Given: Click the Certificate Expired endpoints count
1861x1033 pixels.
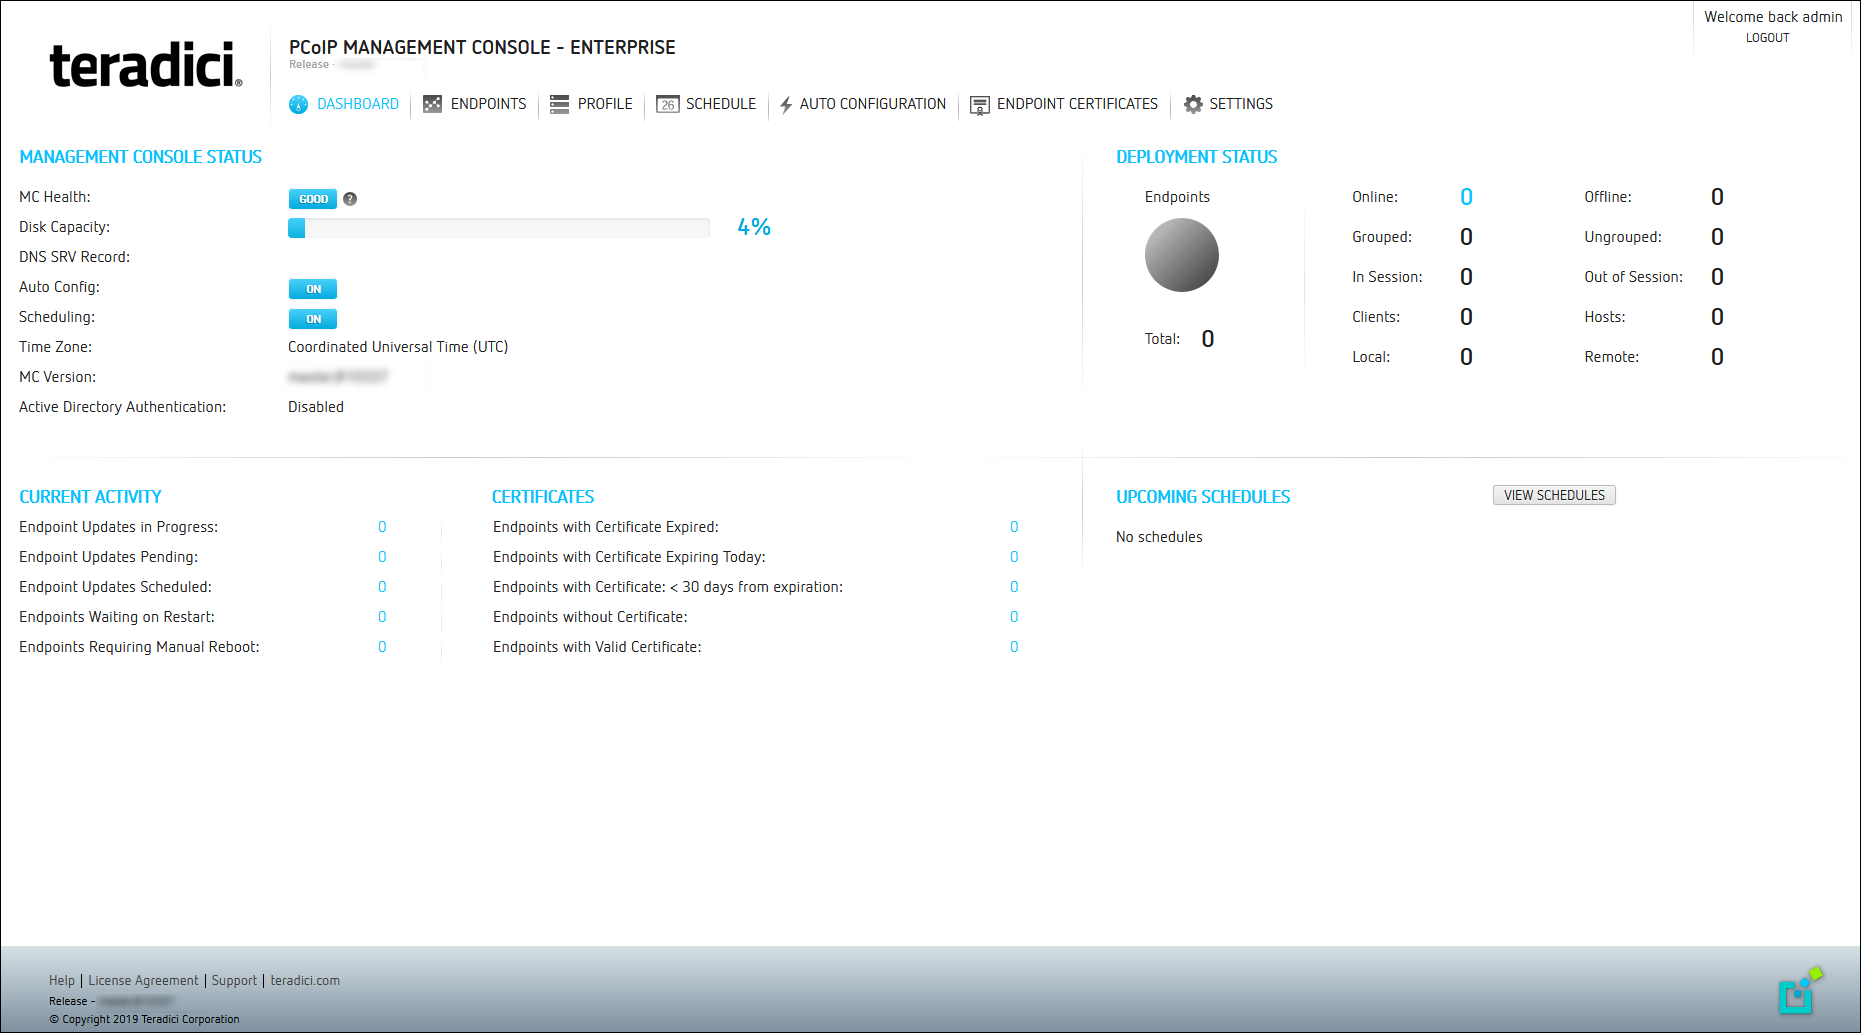Looking at the screenshot, I should tap(1014, 527).
